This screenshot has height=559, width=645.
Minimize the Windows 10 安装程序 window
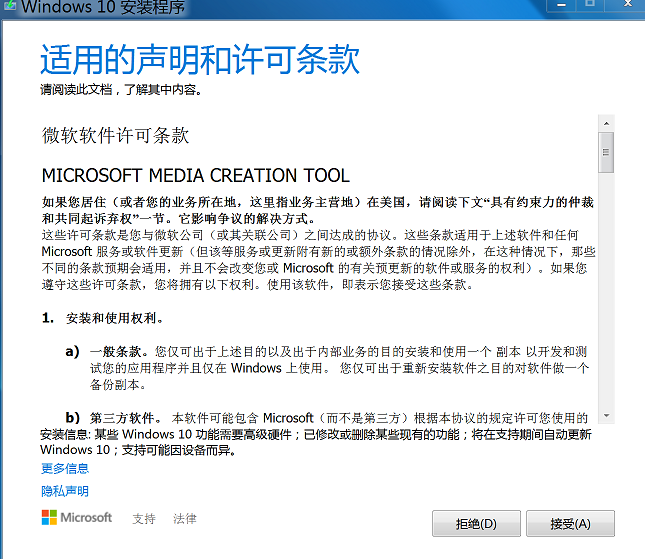(561, 5)
